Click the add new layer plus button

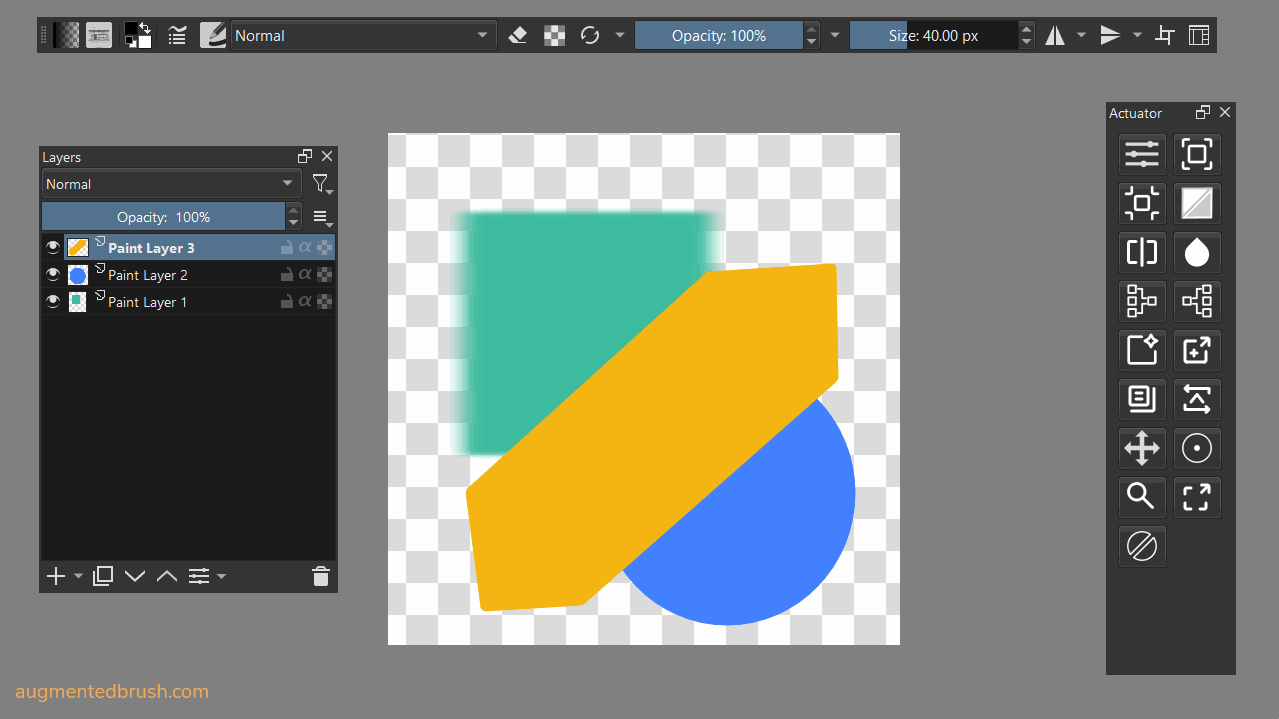tap(56, 576)
